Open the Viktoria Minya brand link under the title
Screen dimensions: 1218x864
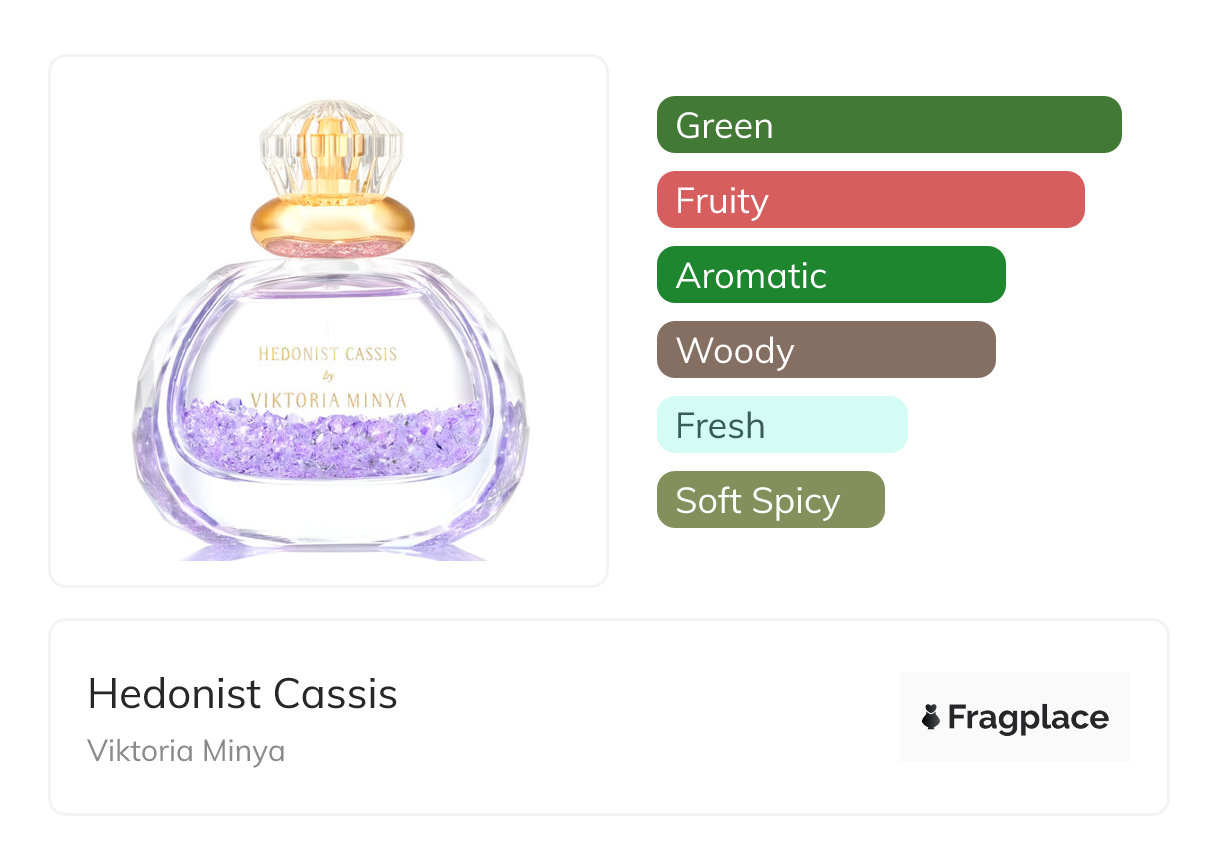pyautogui.click(x=186, y=751)
